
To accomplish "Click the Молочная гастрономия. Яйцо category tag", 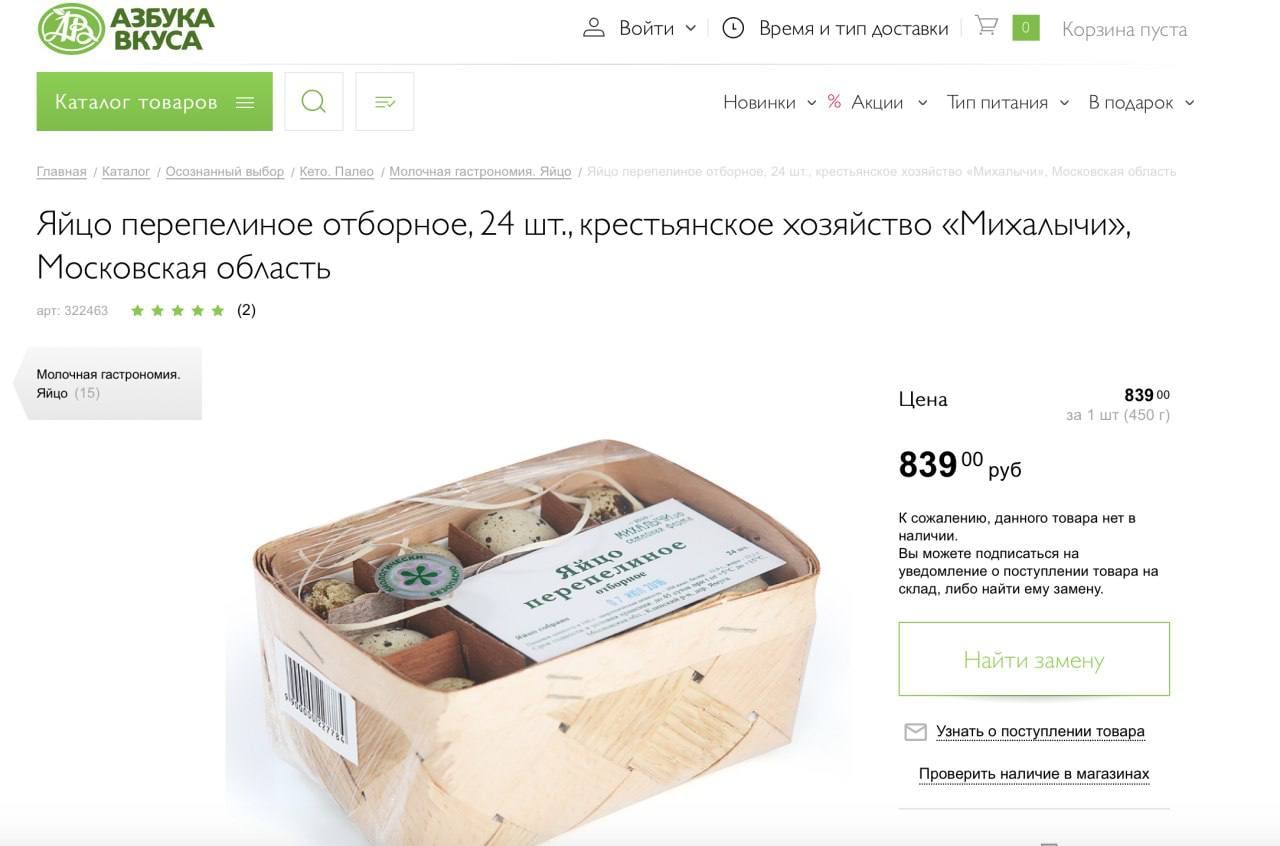I will [x=109, y=383].
